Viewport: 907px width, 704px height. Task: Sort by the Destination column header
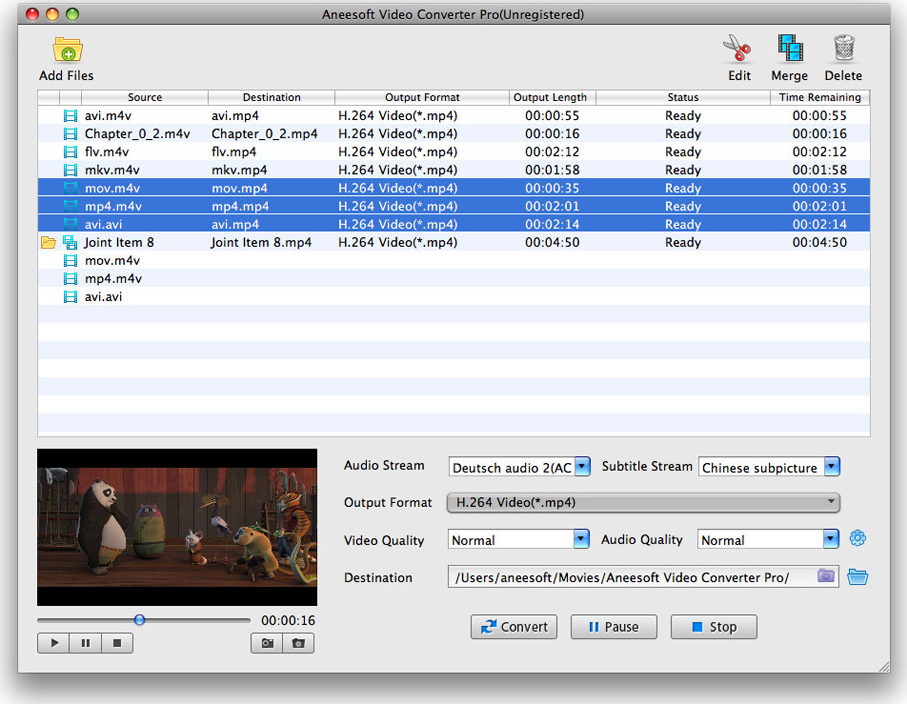(271, 97)
